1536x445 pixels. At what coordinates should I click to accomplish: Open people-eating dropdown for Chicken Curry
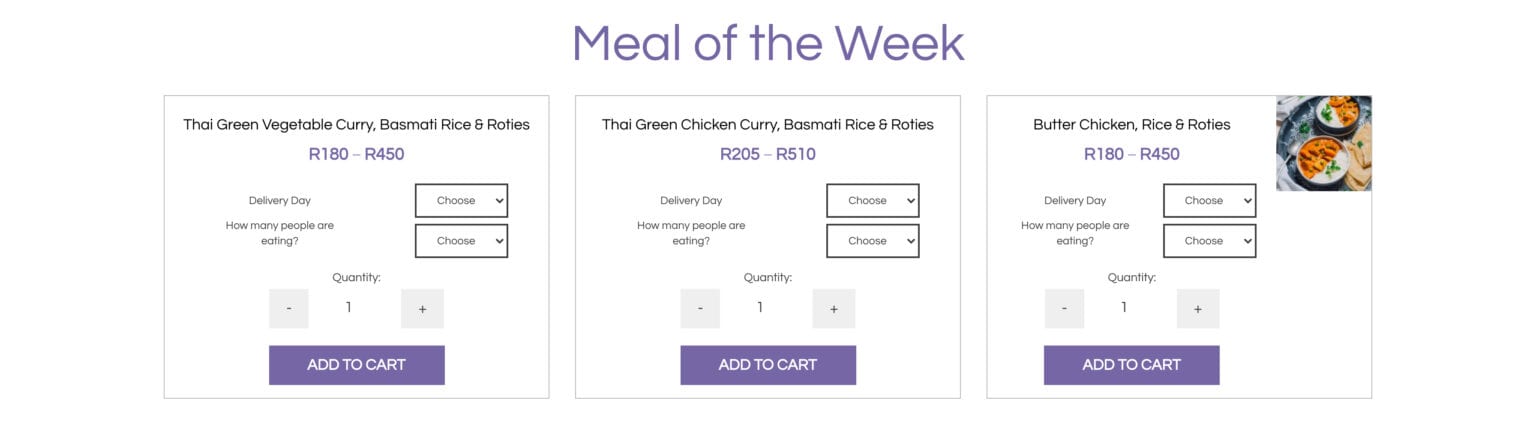point(873,241)
